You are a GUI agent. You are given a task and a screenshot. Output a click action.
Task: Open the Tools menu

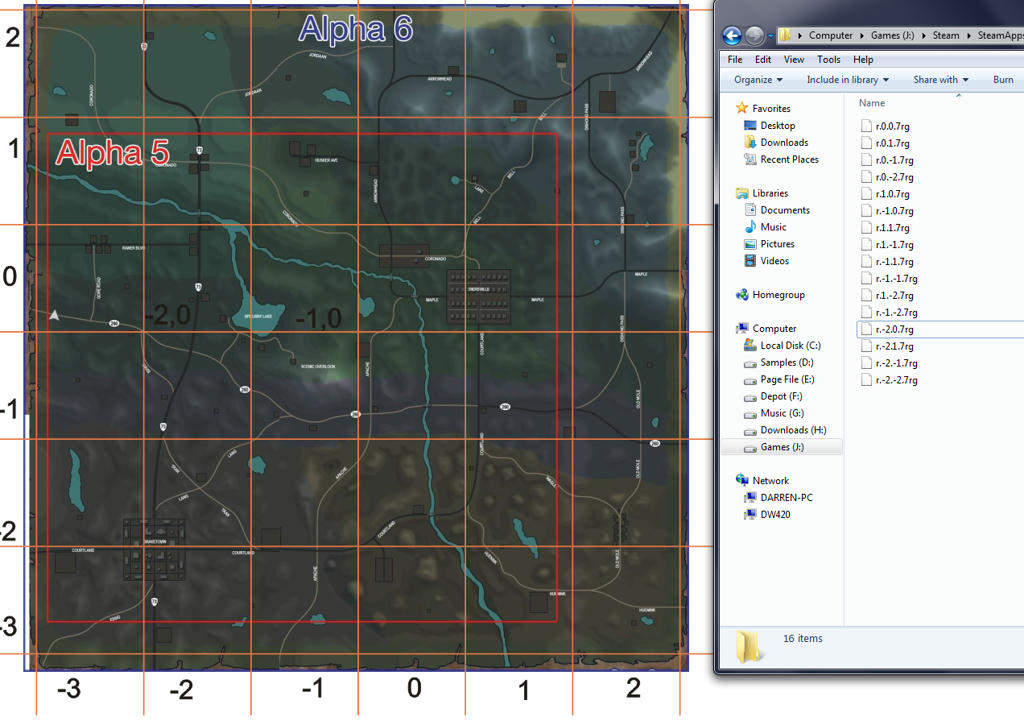click(828, 59)
